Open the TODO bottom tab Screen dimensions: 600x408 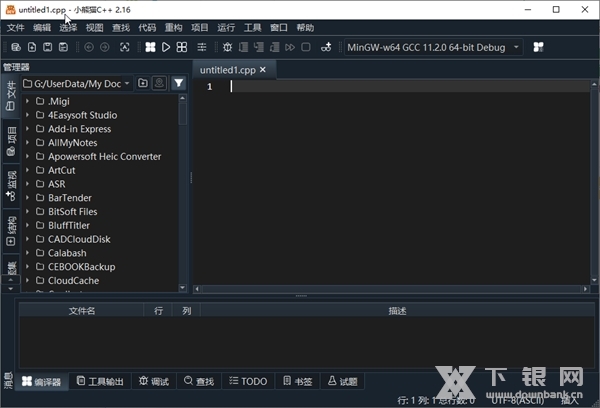[x=248, y=381]
